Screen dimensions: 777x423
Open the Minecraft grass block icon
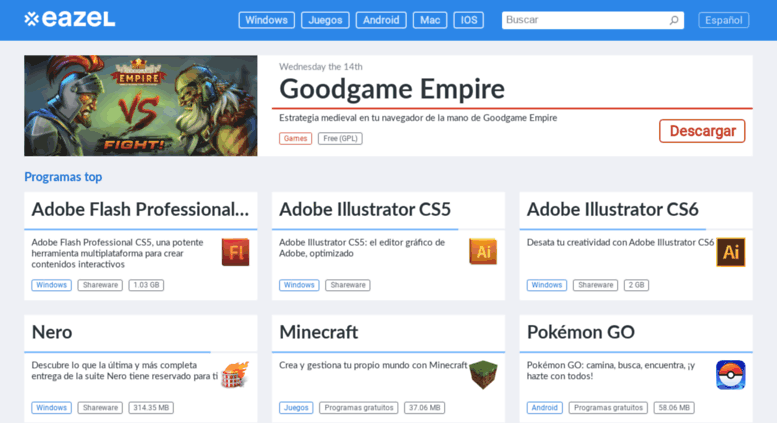point(483,375)
